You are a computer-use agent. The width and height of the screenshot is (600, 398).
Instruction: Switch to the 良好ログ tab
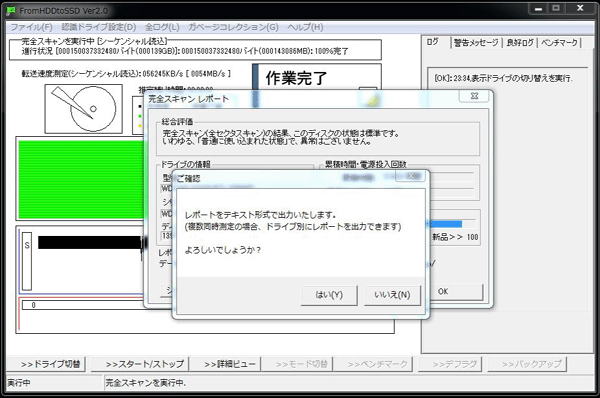tap(520, 43)
